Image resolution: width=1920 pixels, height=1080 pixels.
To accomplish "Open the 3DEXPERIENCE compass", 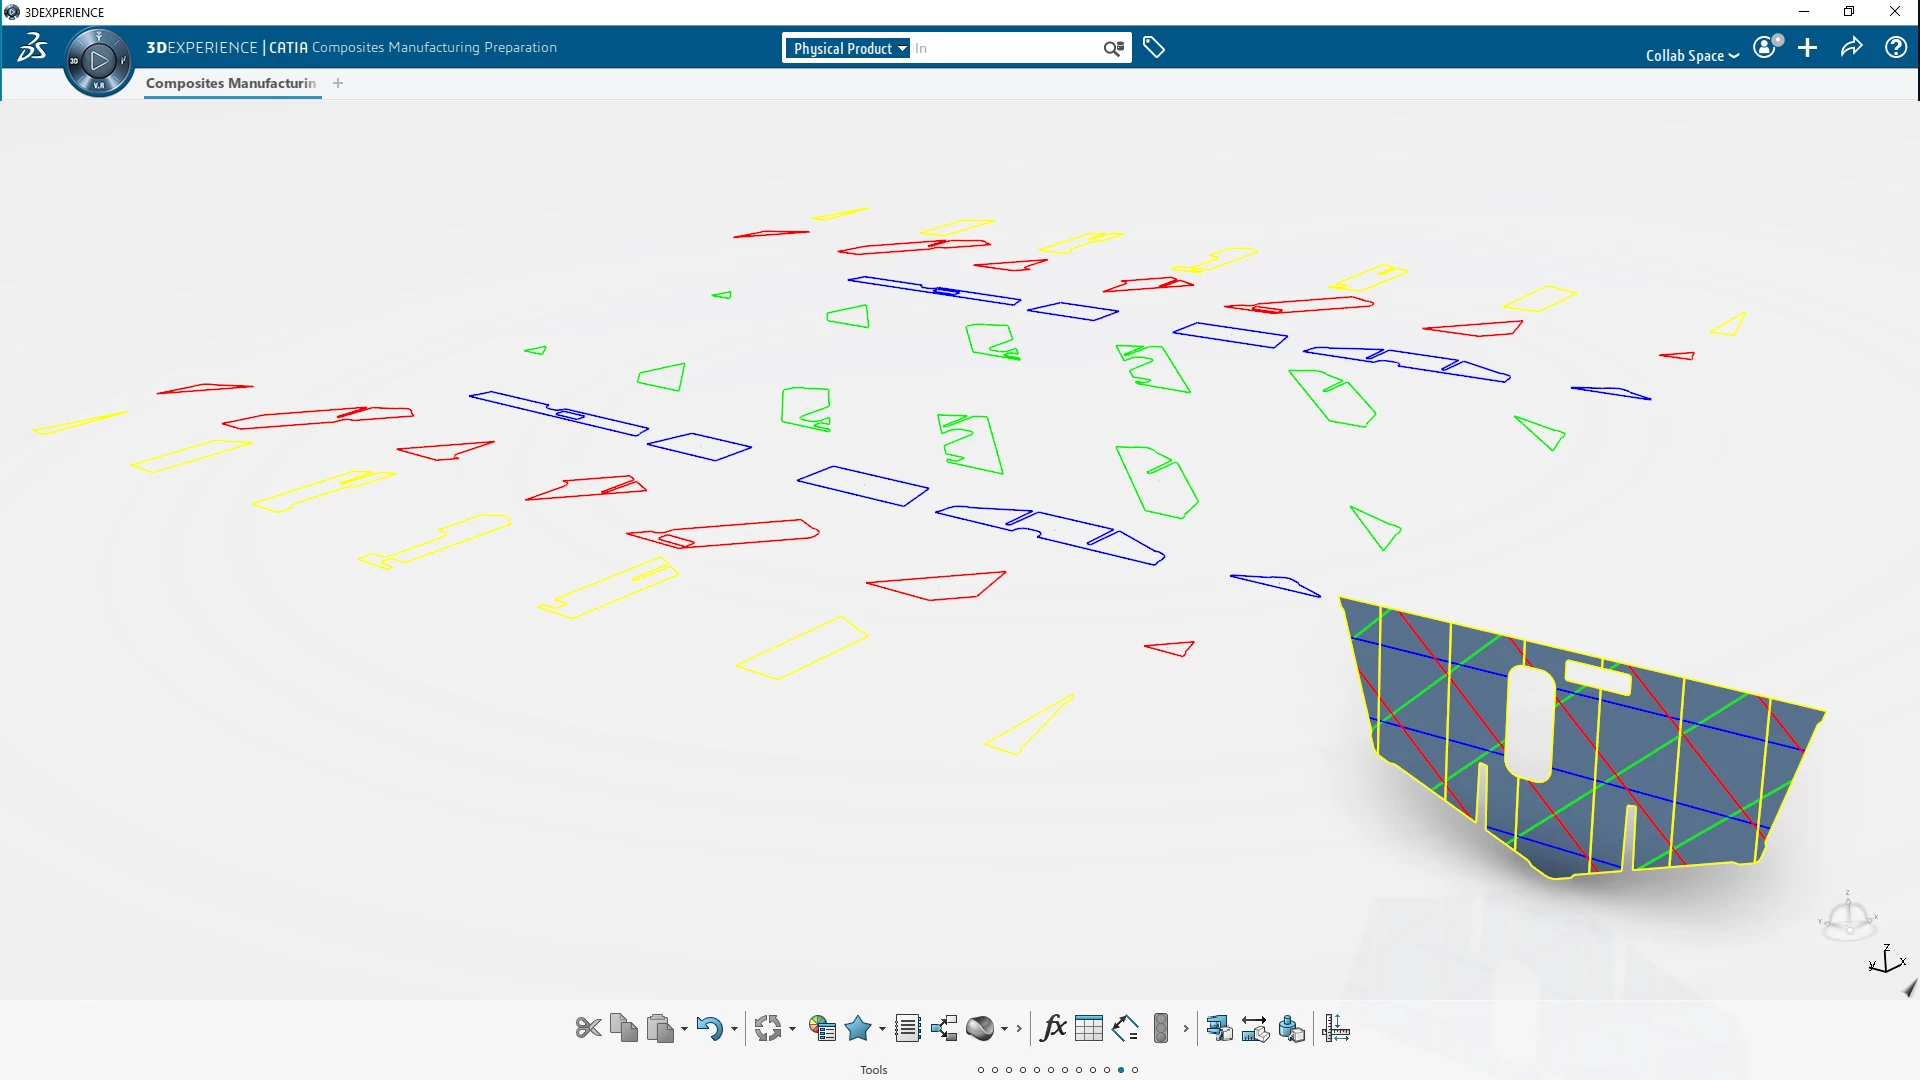I will point(97,60).
